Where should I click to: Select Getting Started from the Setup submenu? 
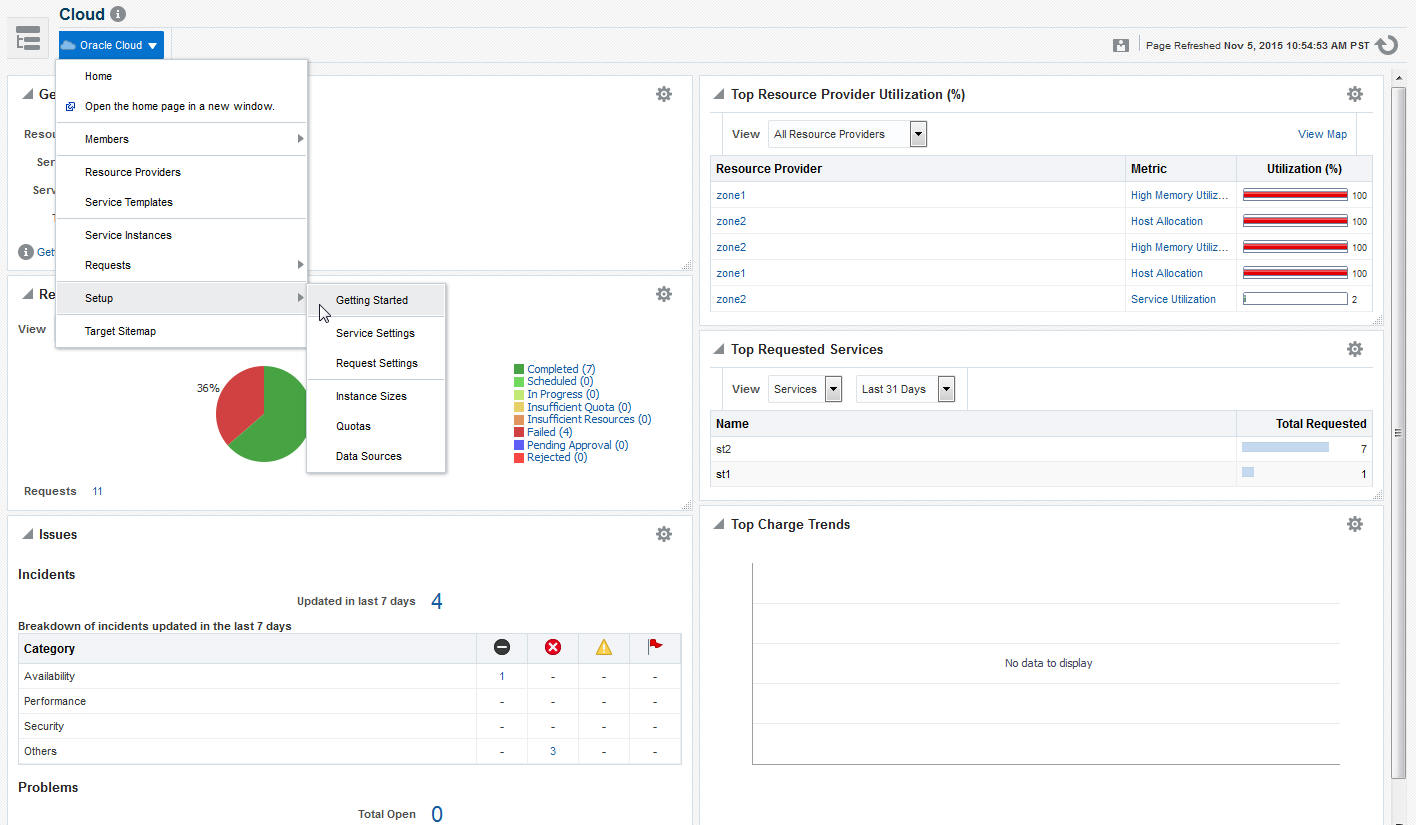coord(372,300)
